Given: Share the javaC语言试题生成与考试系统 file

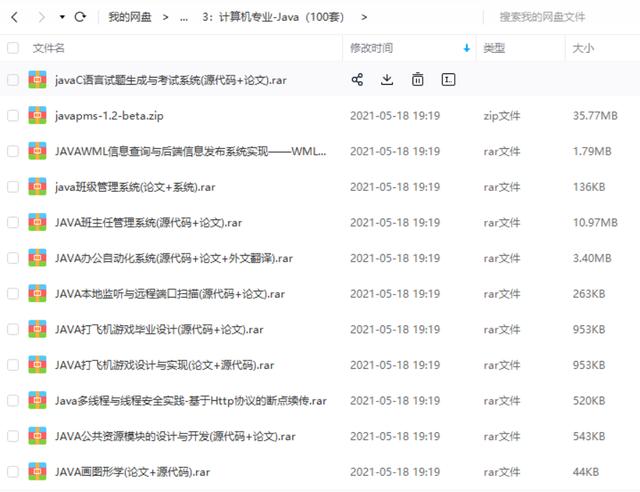Looking at the screenshot, I should [x=357, y=80].
